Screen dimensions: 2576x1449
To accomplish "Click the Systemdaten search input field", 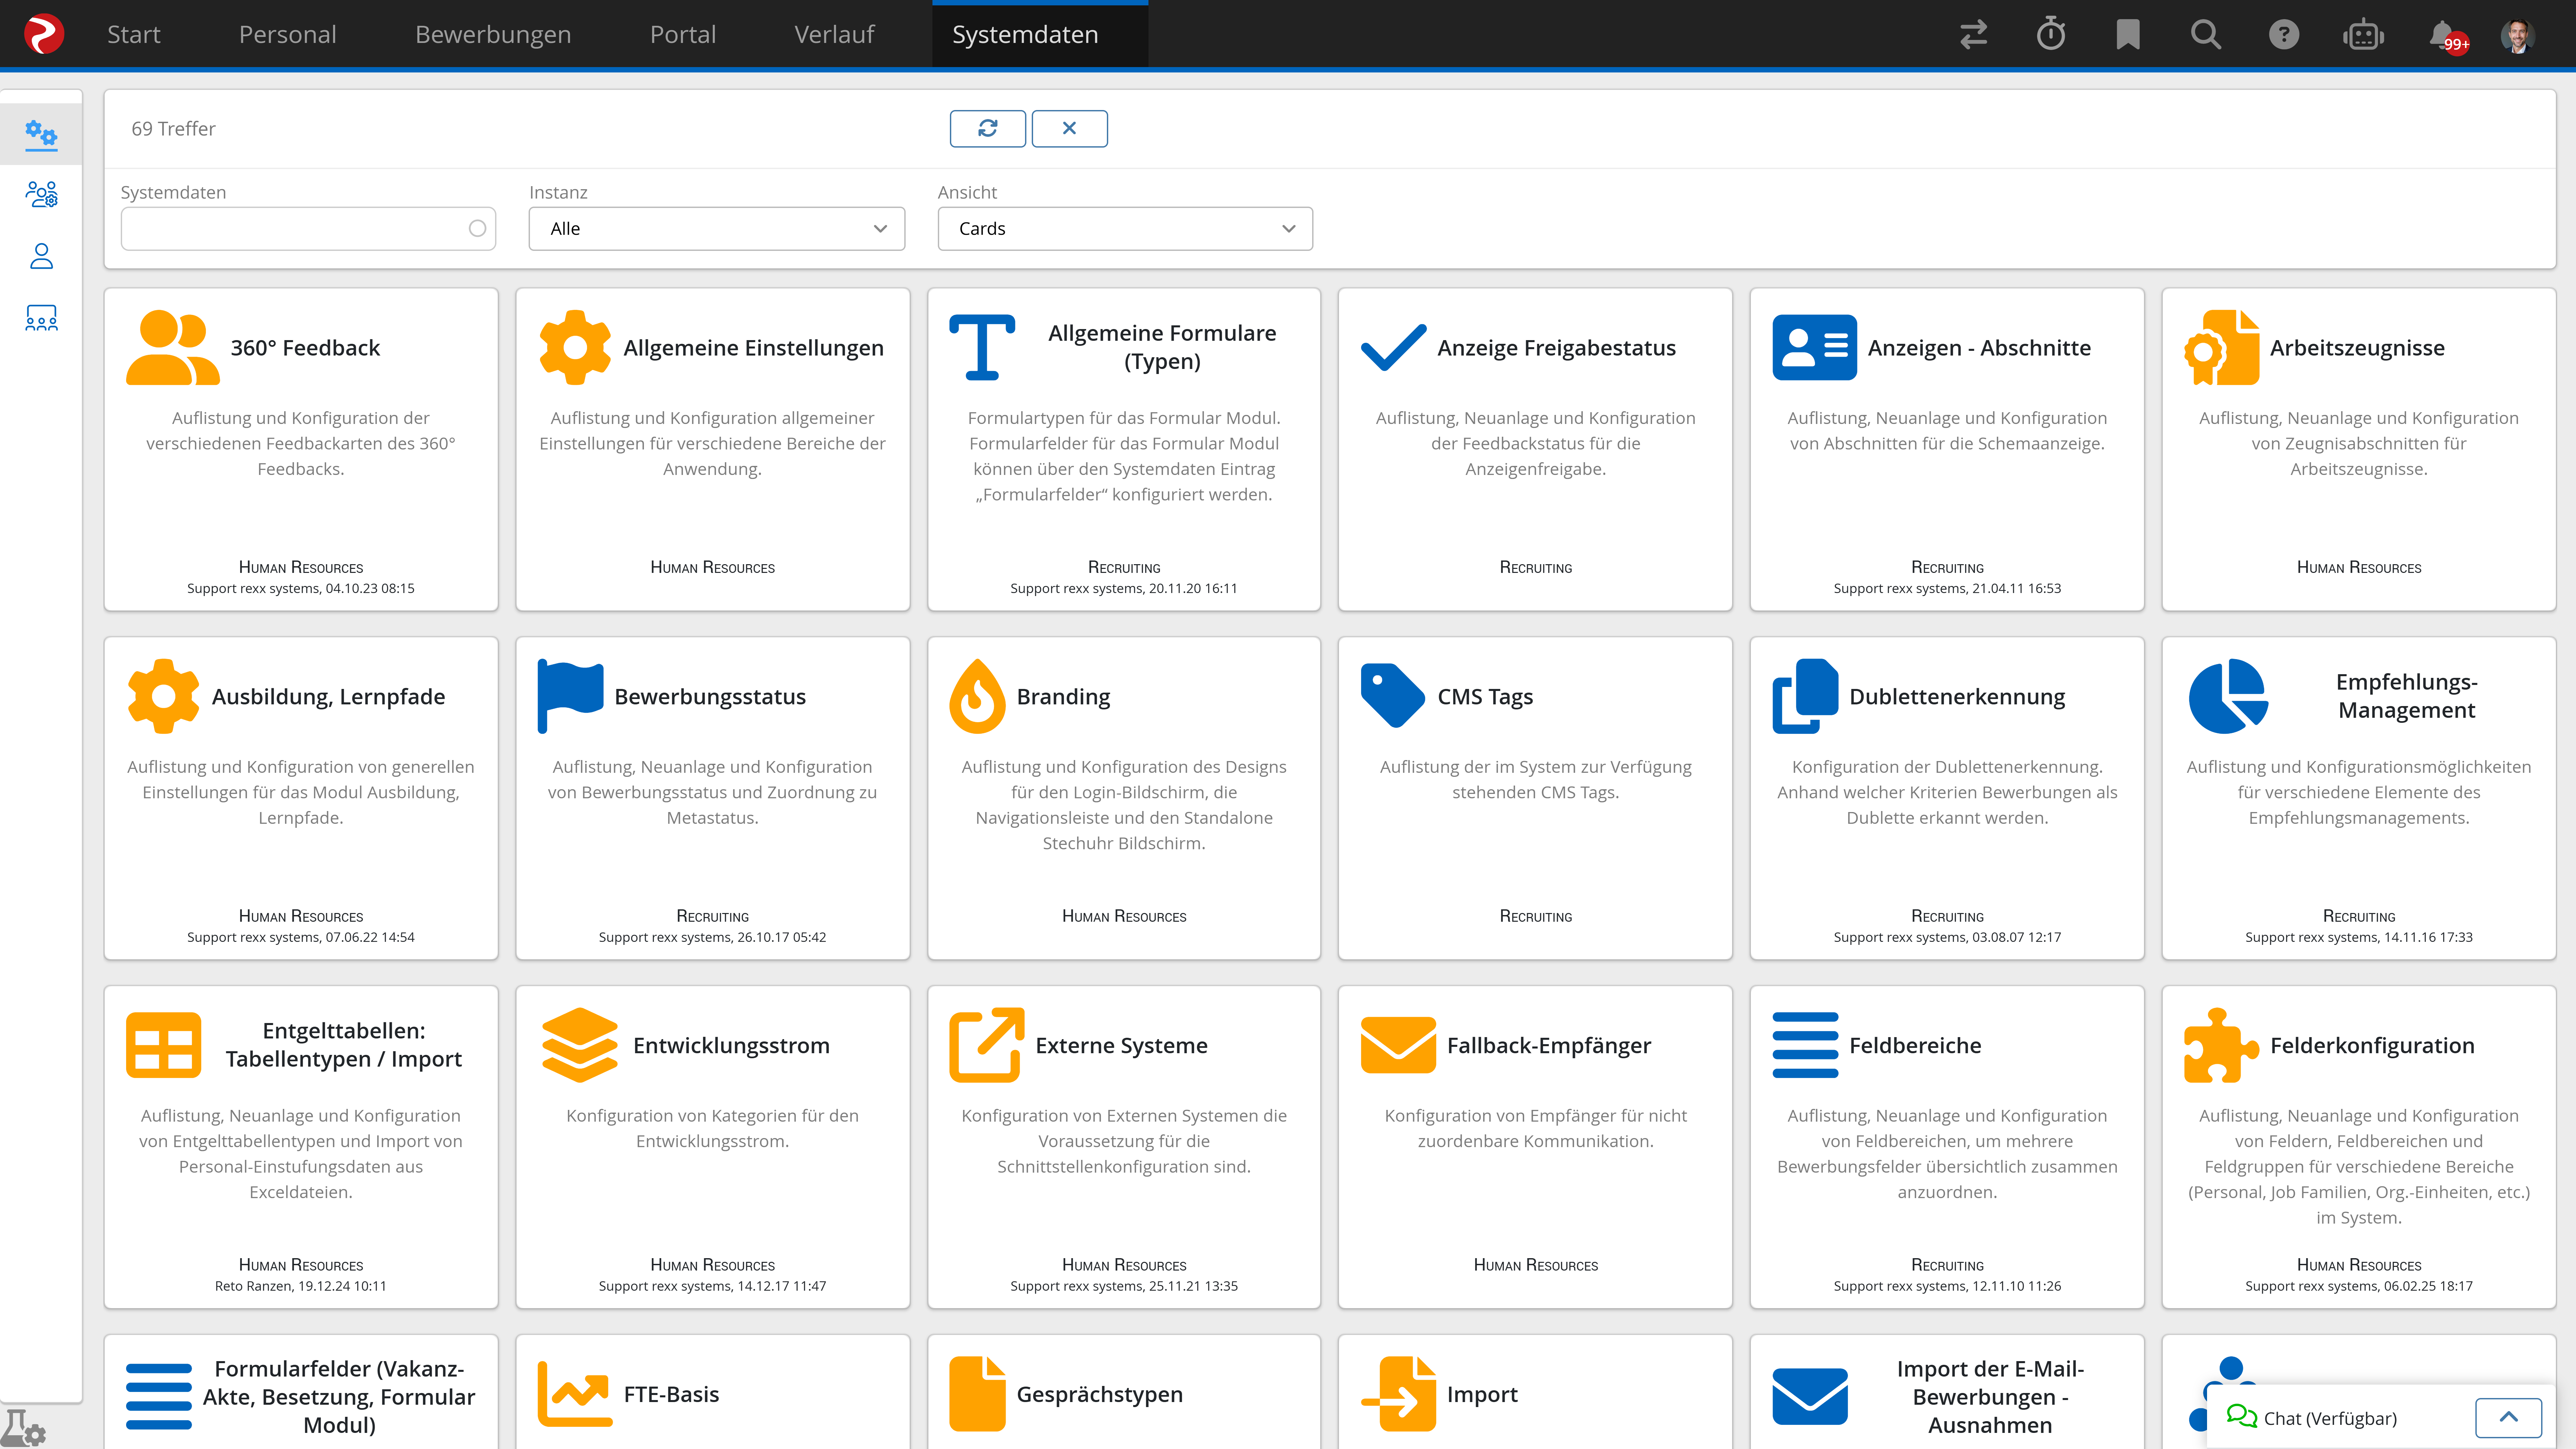I will tap(295, 229).
